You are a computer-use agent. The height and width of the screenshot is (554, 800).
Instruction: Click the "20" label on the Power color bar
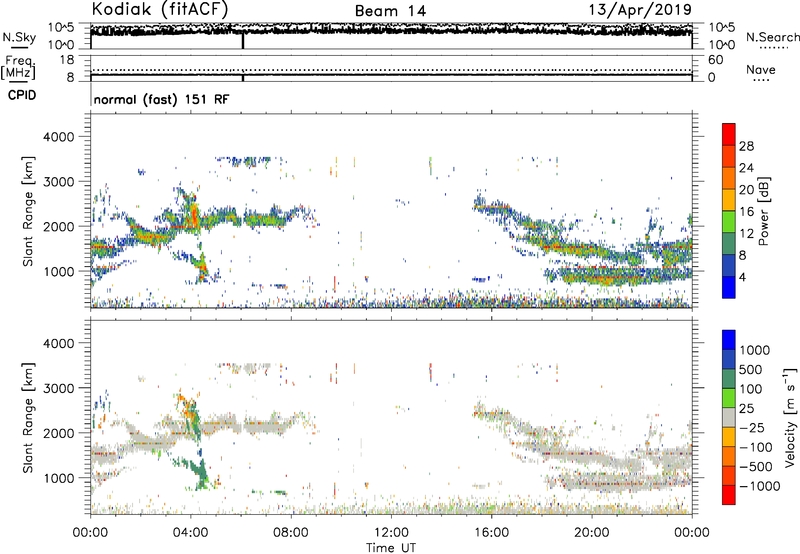coord(746,190)
